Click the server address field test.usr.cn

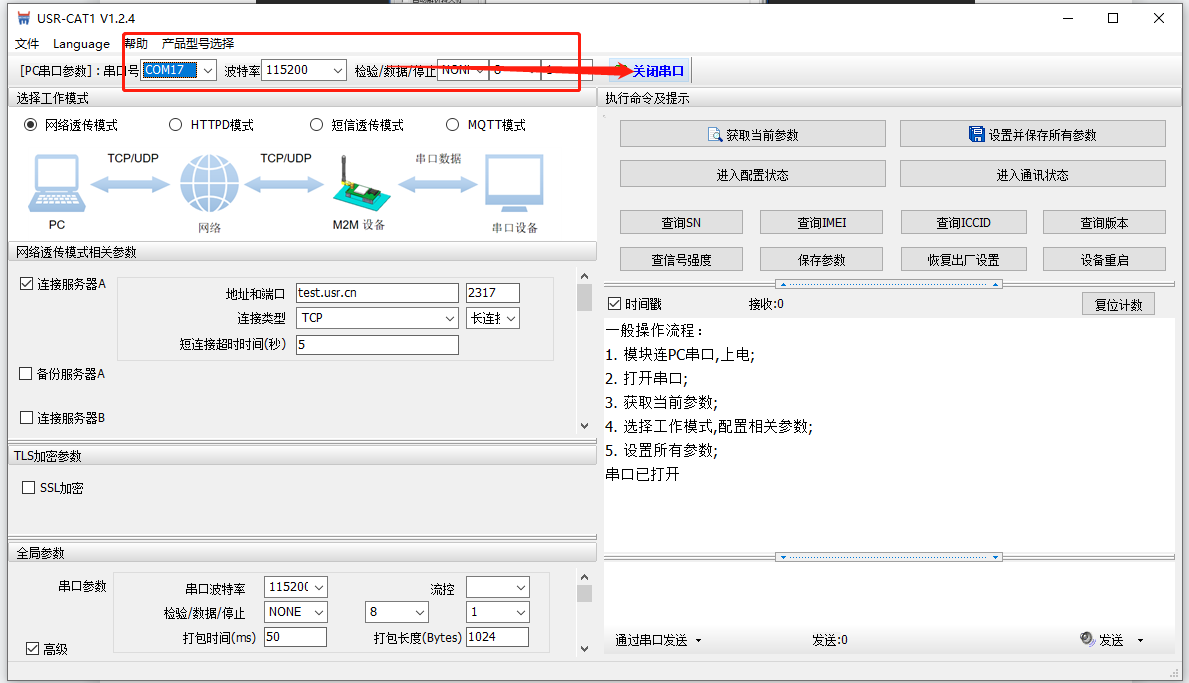(377, 293)
